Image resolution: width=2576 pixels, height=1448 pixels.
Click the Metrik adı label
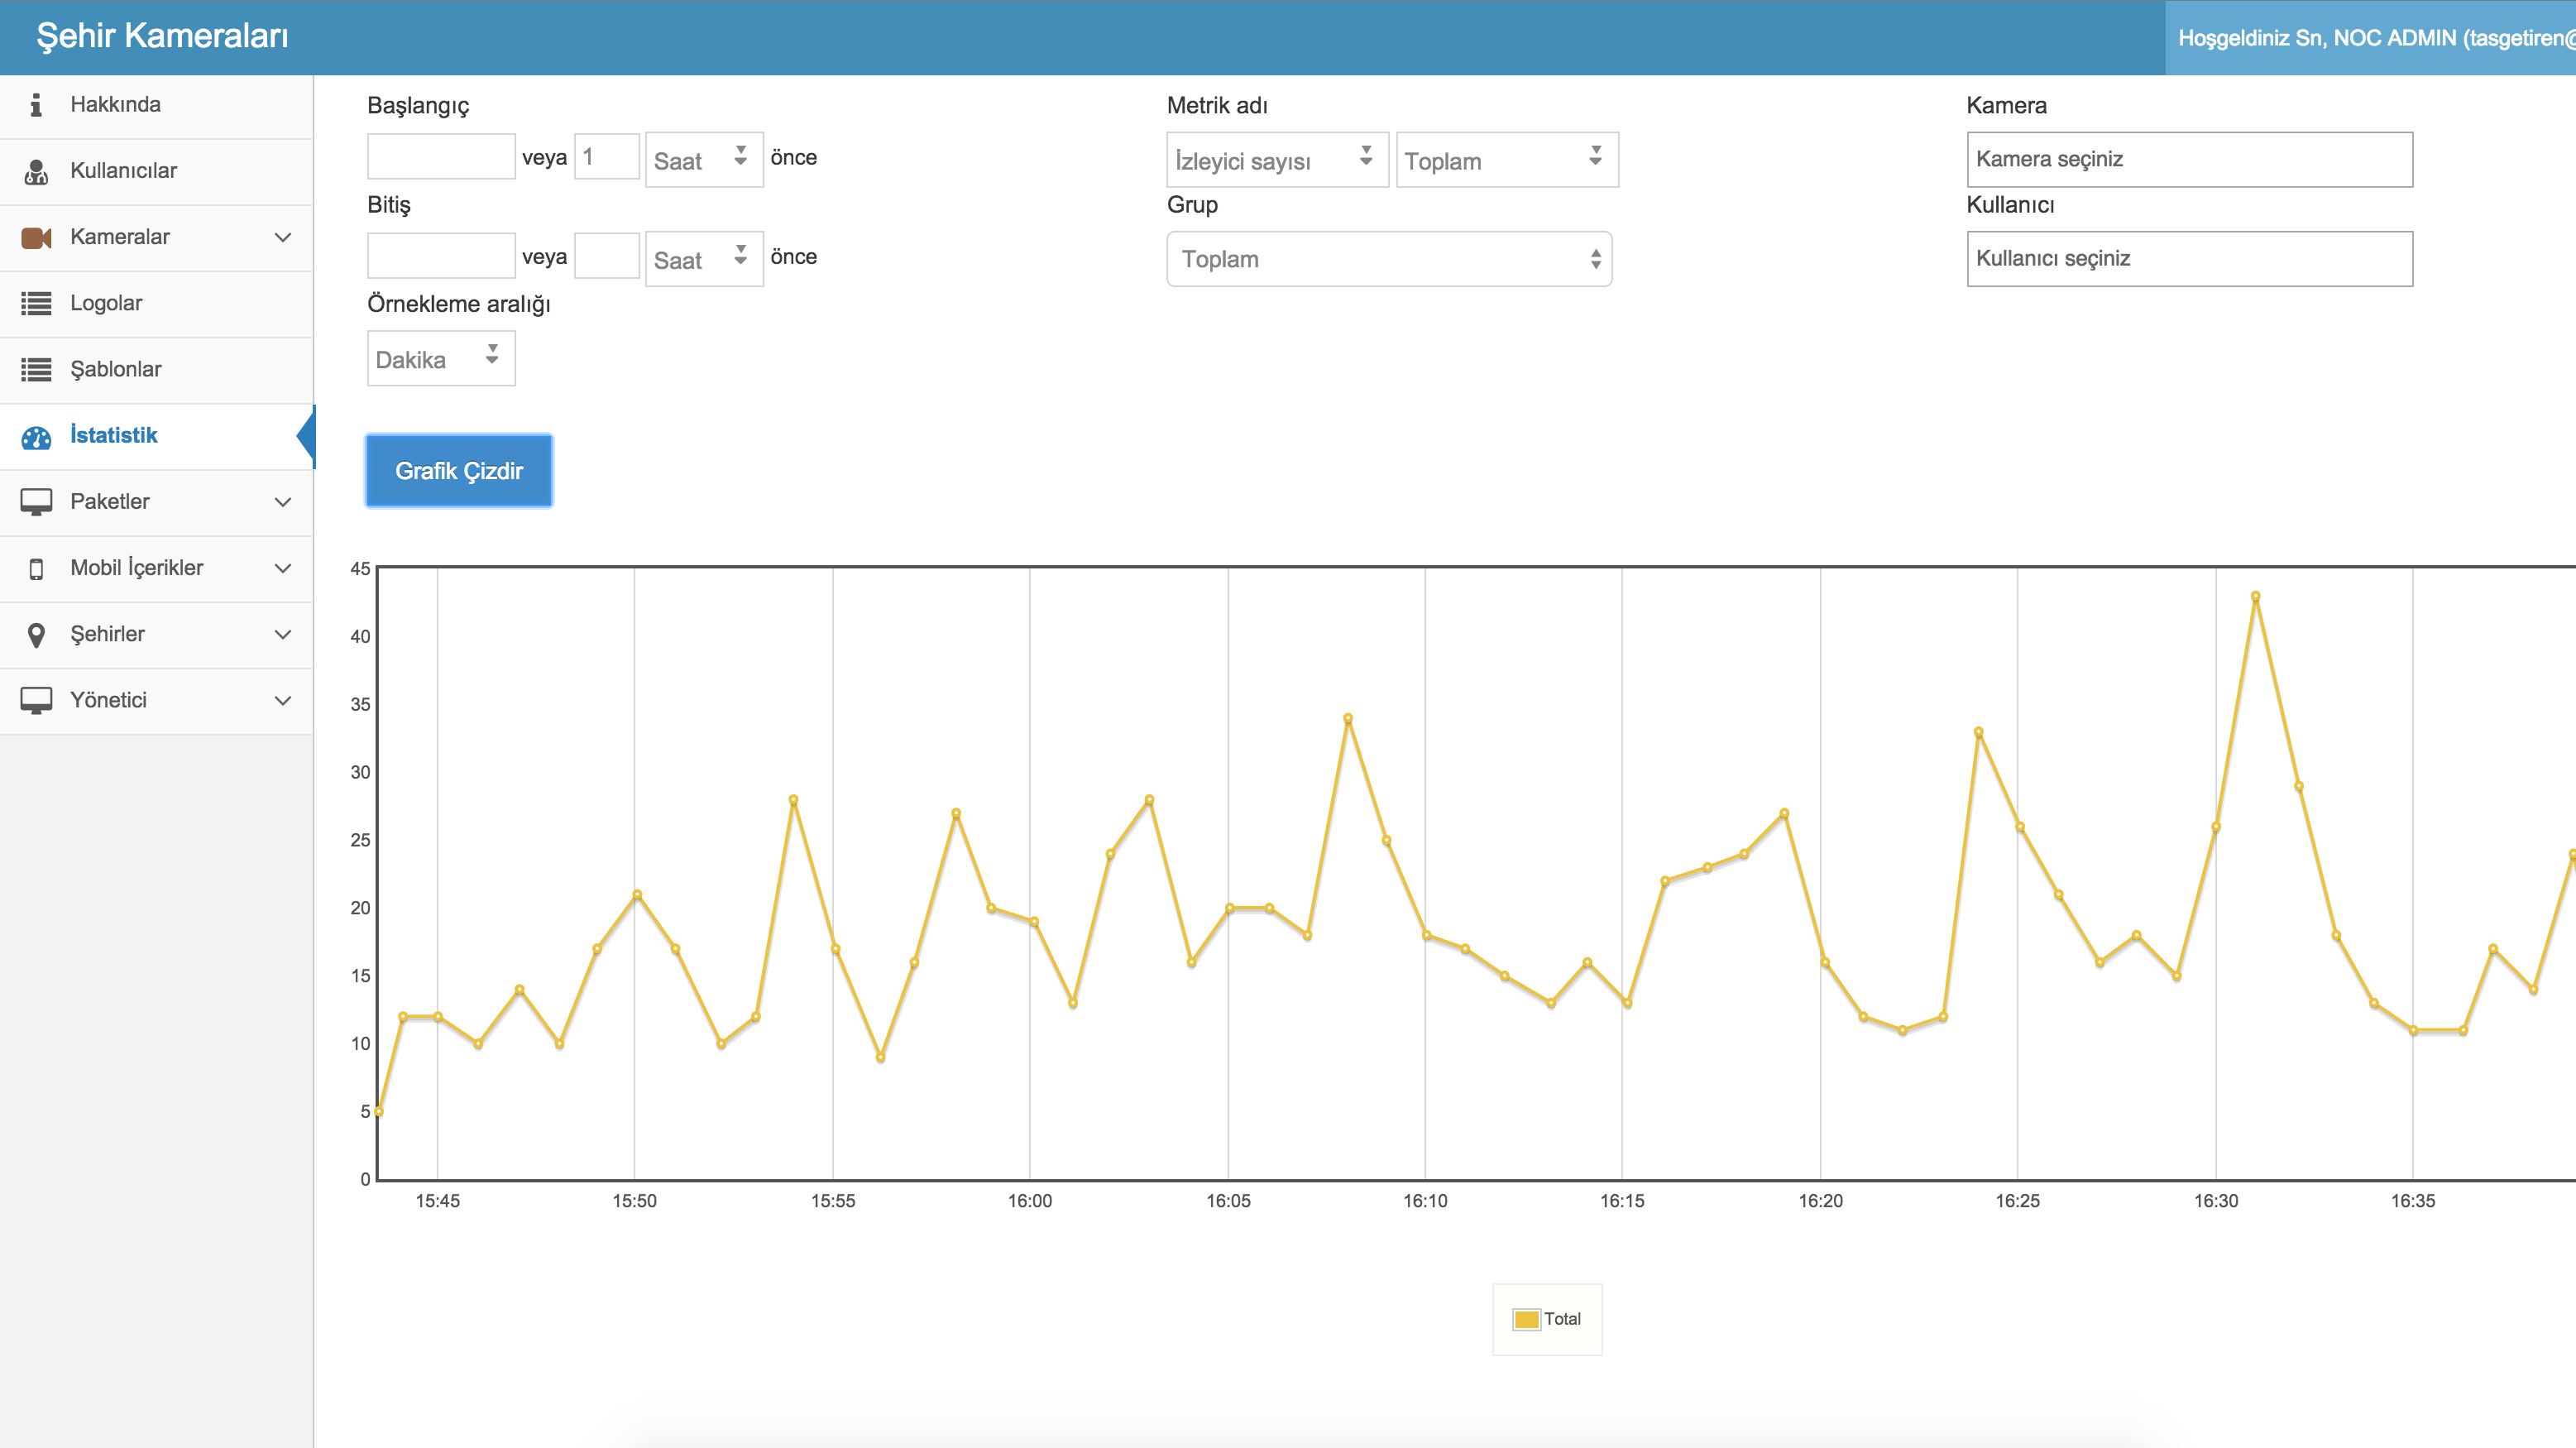tap(1217, 106)
